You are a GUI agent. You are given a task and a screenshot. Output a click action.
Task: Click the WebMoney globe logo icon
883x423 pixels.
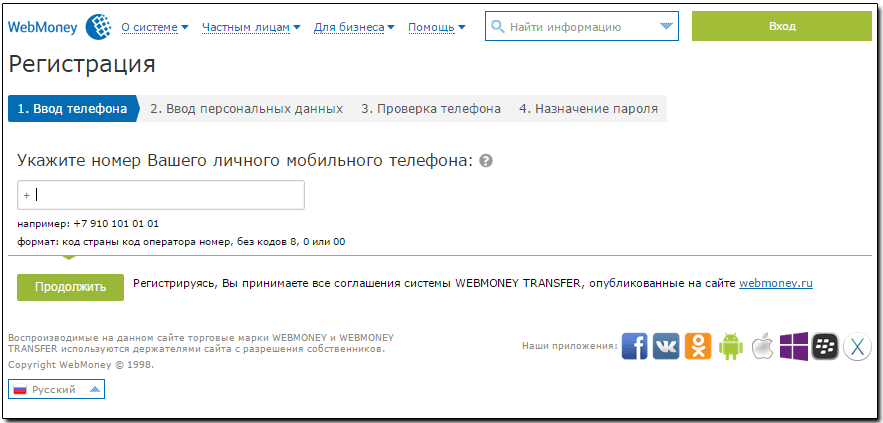point(100,27)
